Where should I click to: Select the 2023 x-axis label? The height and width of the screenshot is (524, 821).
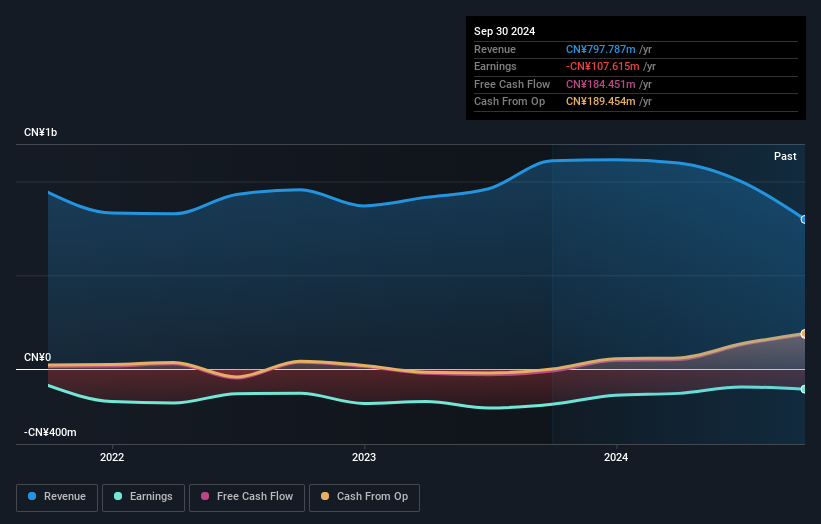pyautogui.click(x=364, y=457)
